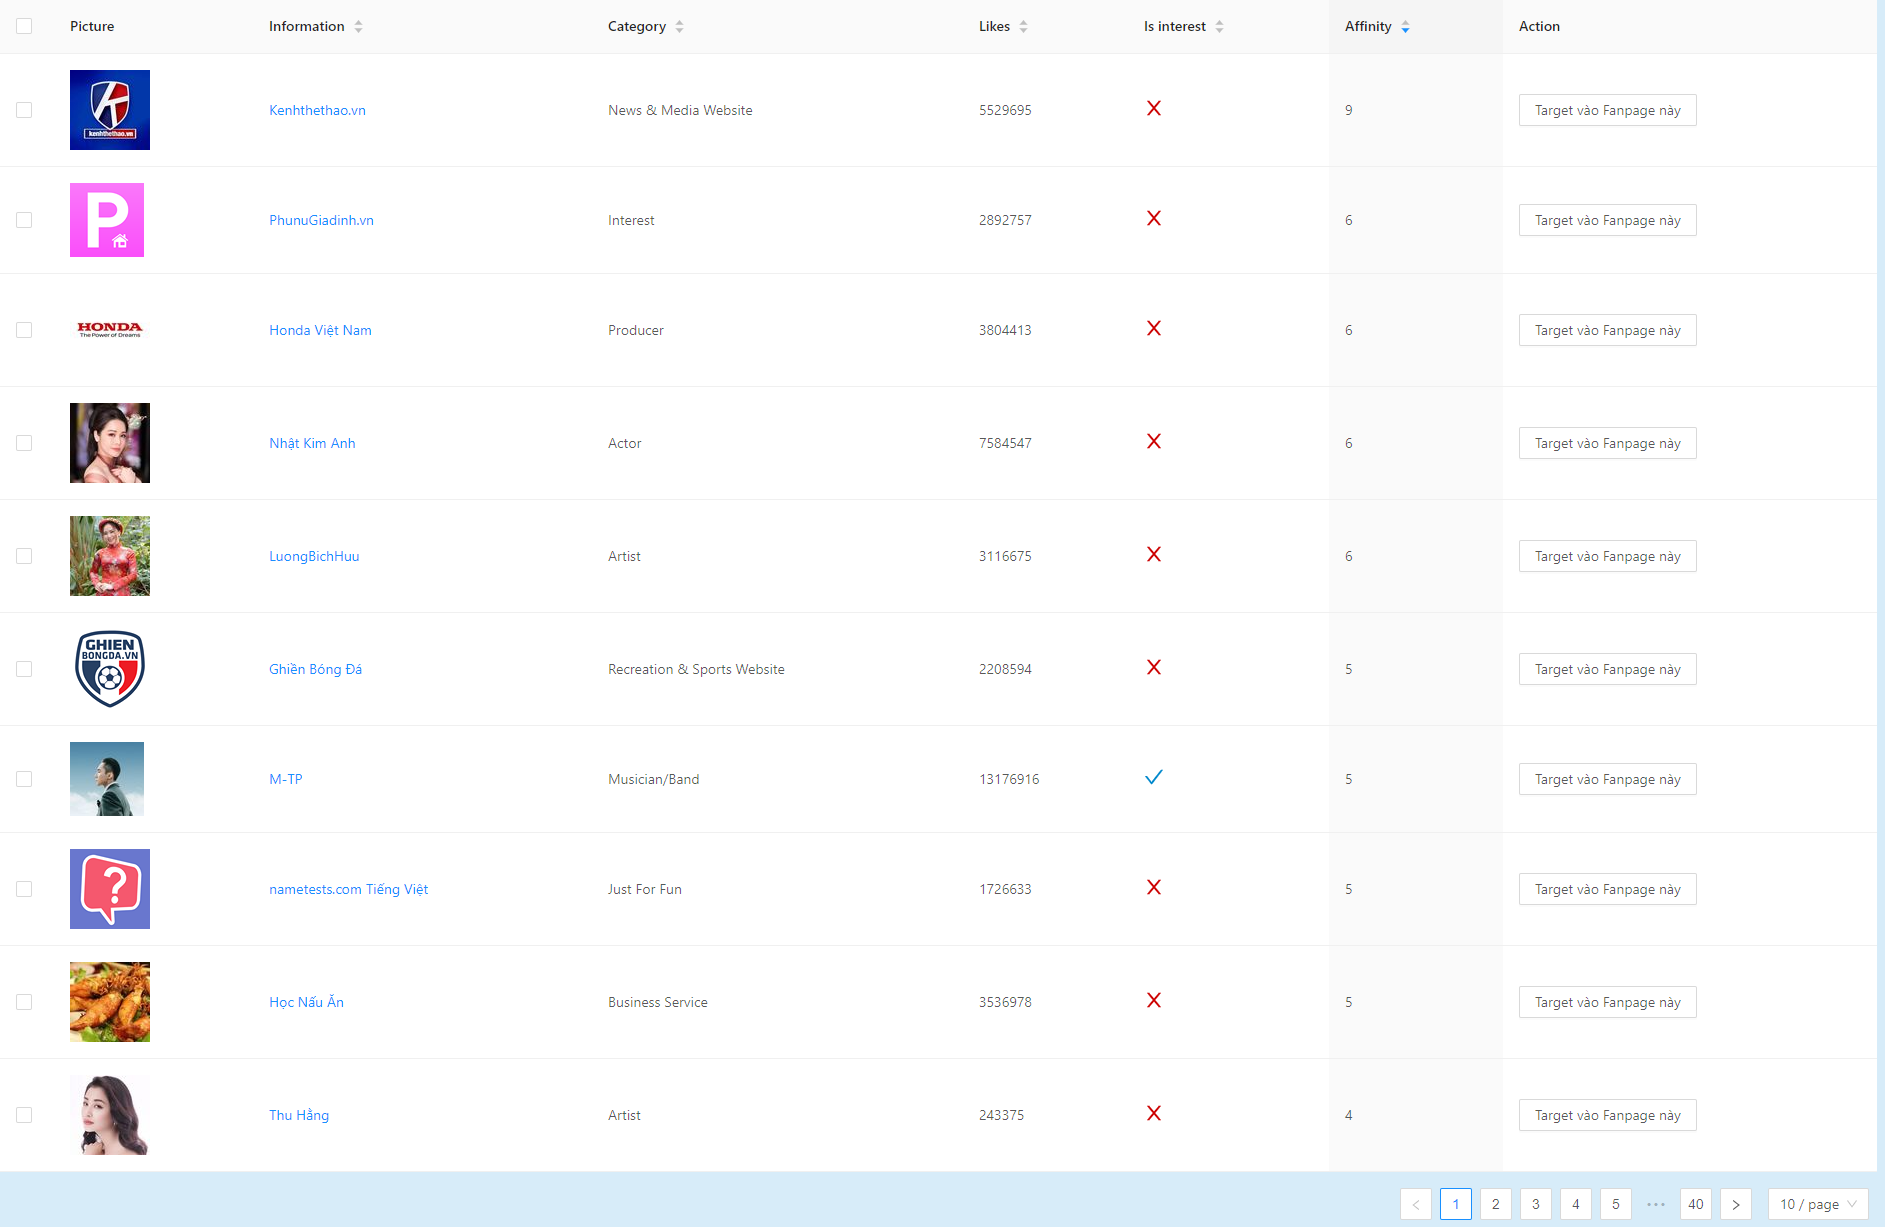Check the Thu Hằng row checkbox
Viewport: 1885px width, 1227px height.
click(x=24, y=1115)
